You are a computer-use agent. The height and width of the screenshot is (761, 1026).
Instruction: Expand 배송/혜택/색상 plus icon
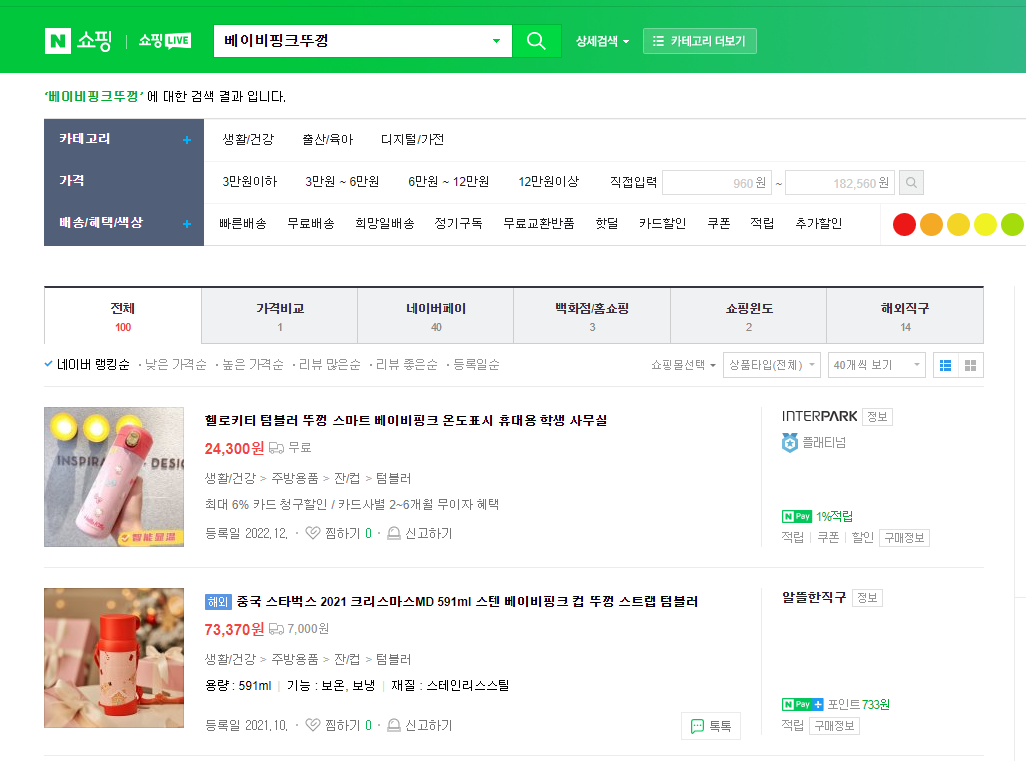(186, 224)
